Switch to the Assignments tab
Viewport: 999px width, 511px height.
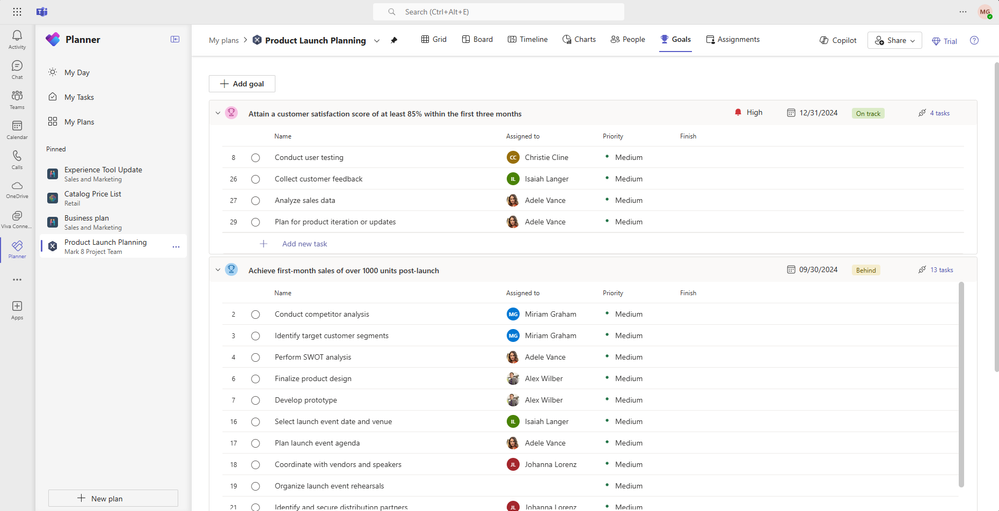pos(733,40)
